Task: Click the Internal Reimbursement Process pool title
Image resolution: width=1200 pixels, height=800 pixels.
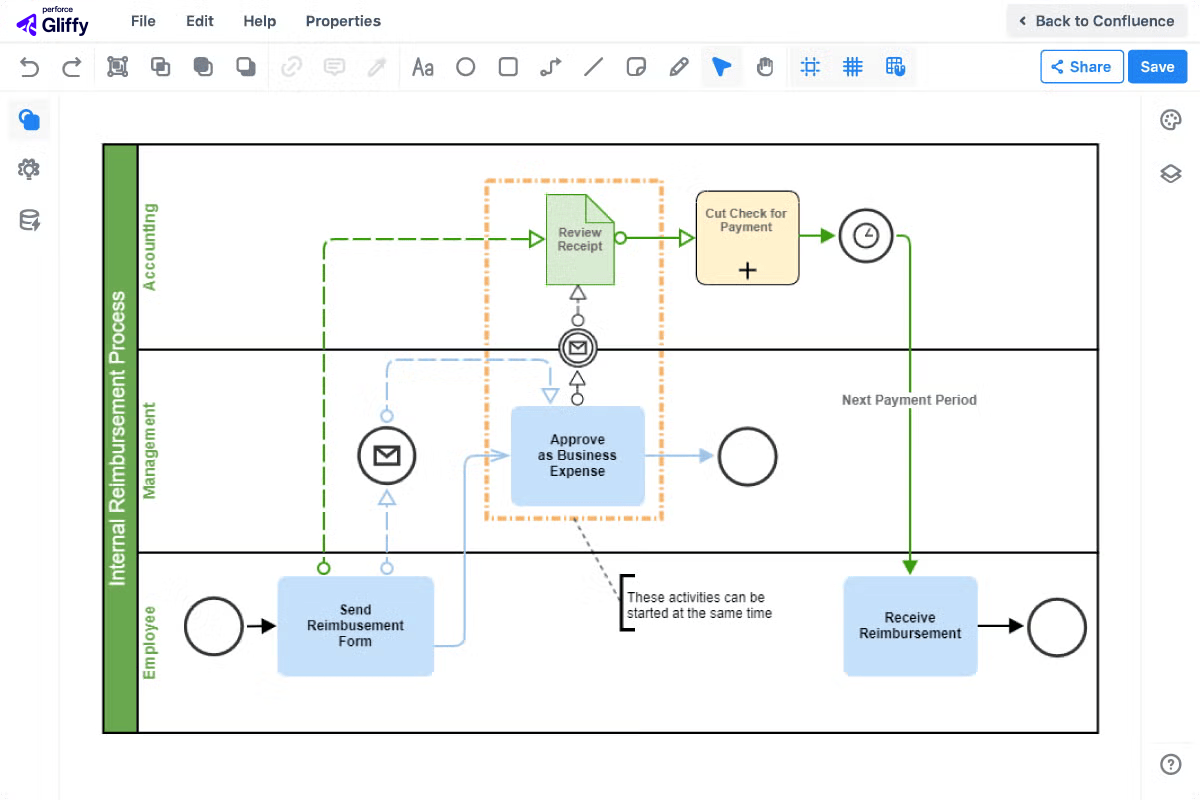Action: [x=119, y=438]
